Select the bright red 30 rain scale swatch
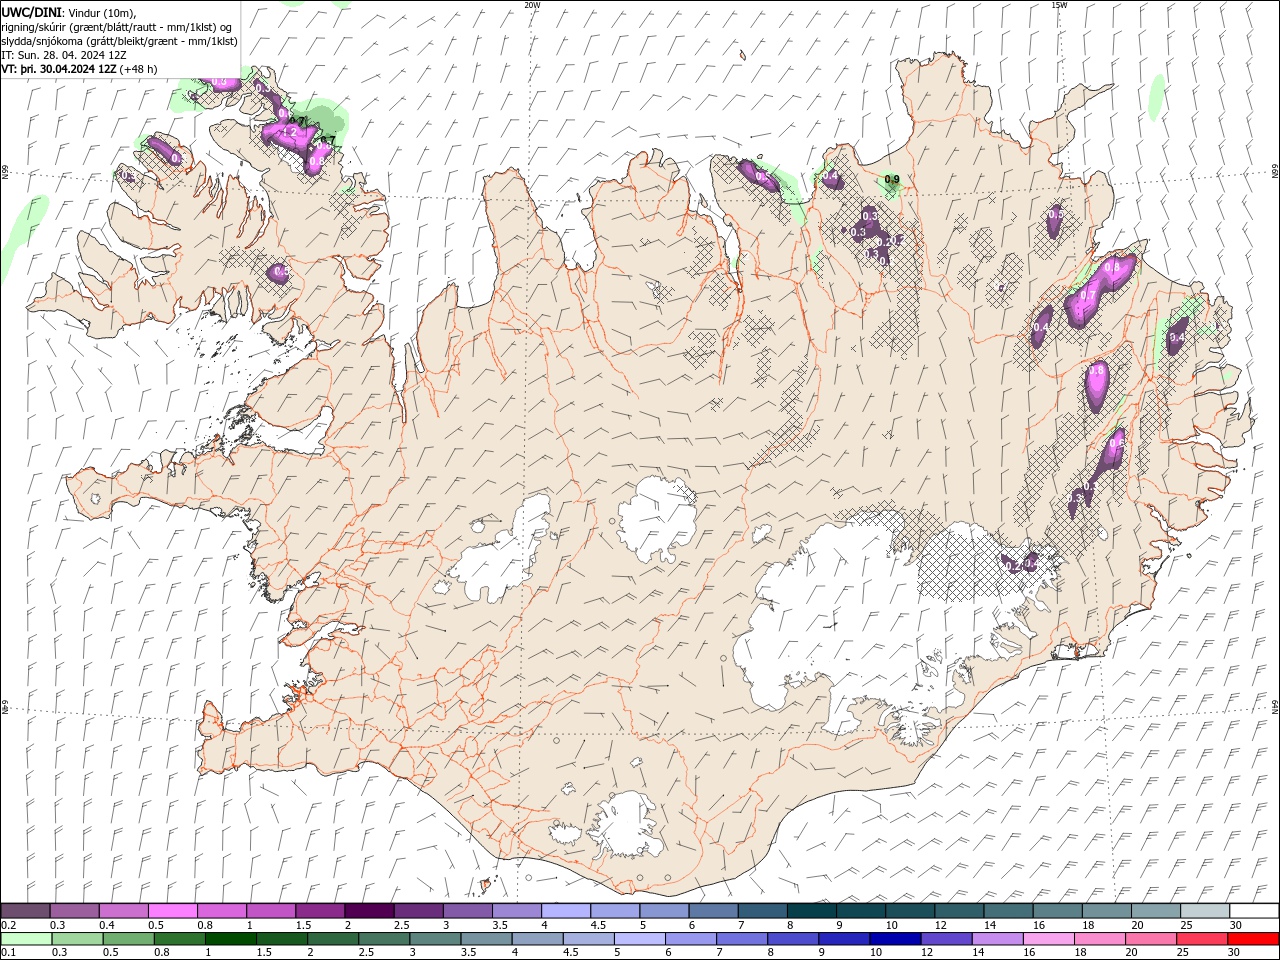Image resolution: width=1280 pixels, height=960 pixels. click(1252, 939)
